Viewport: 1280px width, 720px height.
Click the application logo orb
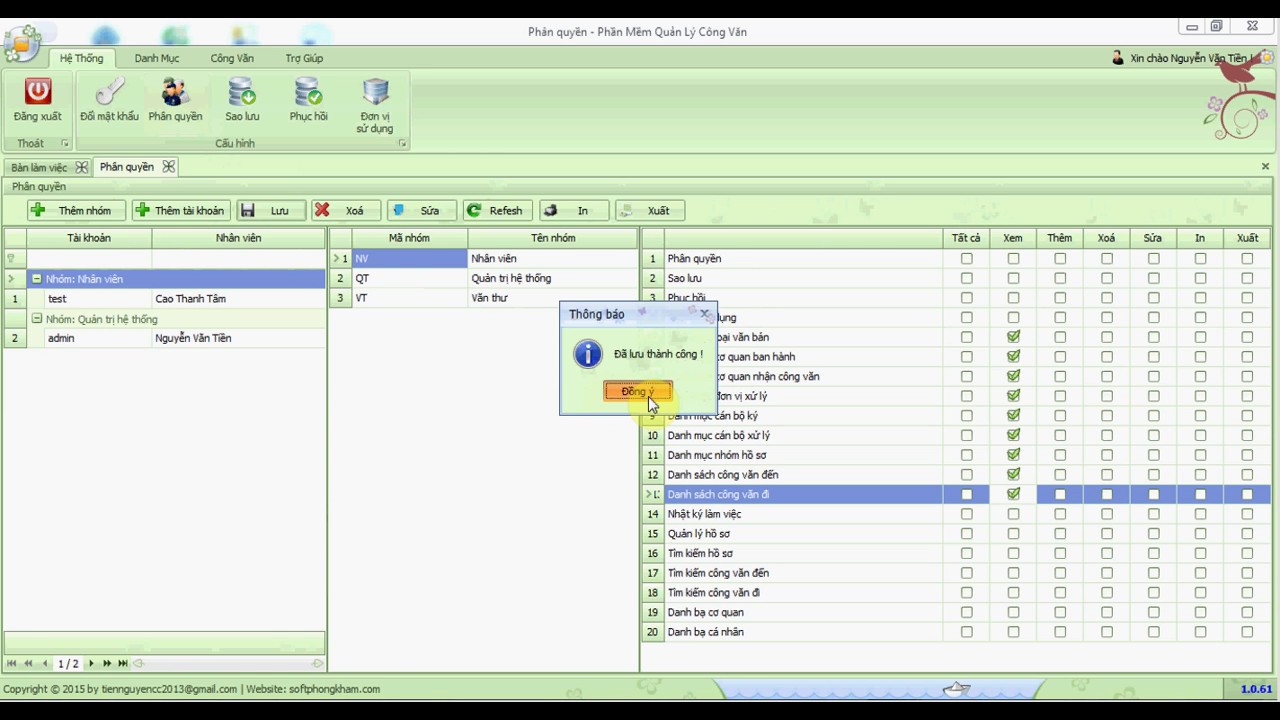pyautogui.click(x=21, y=42)
